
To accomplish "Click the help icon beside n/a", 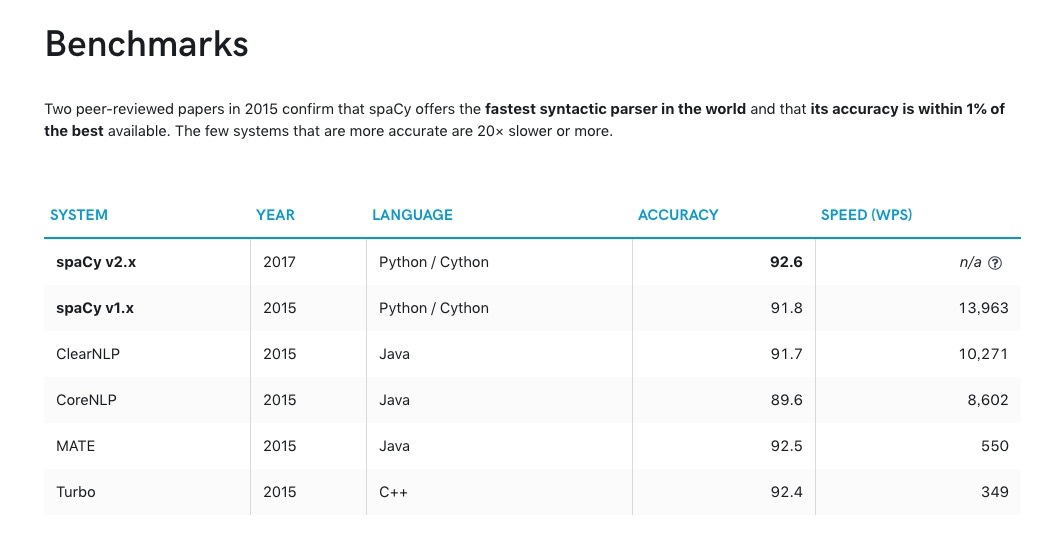I will (x=995, y=263).
